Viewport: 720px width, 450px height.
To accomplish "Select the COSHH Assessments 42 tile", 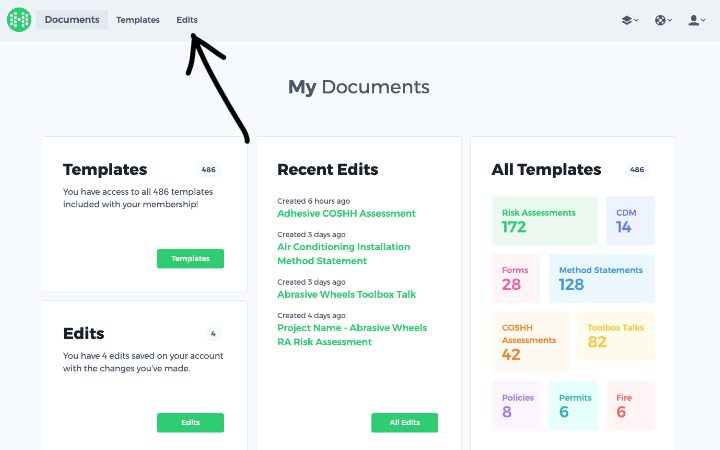I will [530, 342].
